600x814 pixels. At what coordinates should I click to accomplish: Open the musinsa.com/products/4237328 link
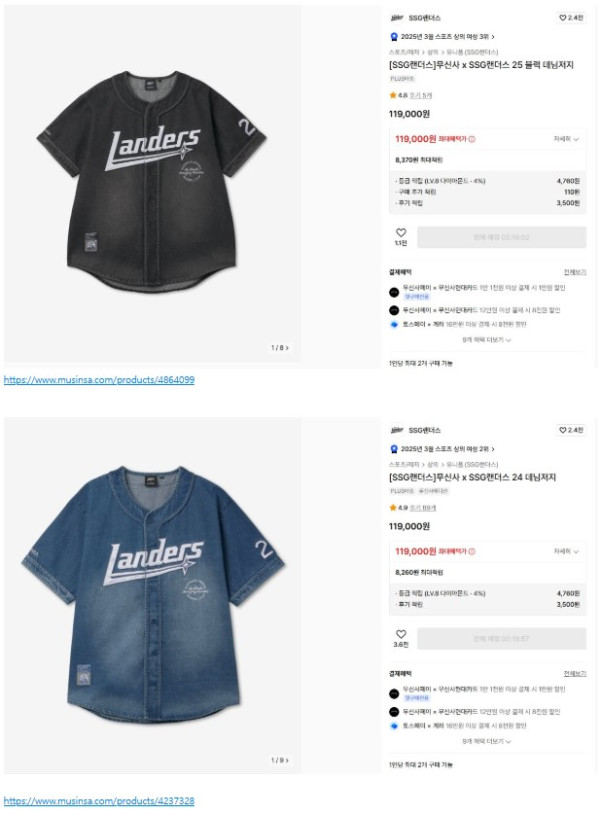pyautogui.click(x=99, y=801)
